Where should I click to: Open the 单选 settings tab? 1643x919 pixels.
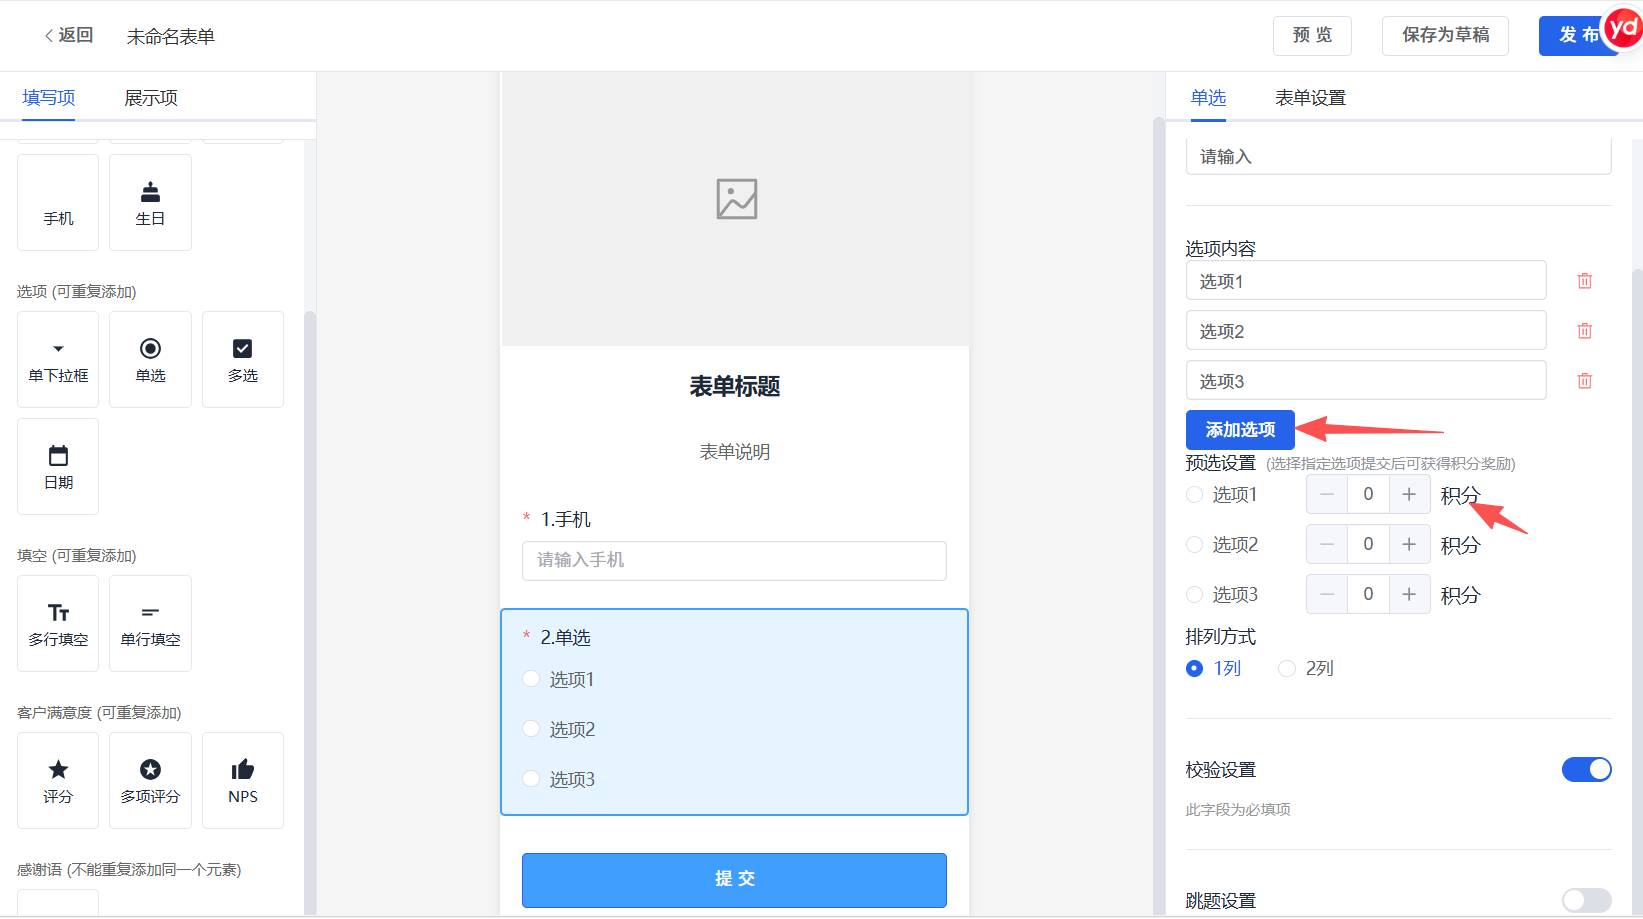pos(1208,98)
